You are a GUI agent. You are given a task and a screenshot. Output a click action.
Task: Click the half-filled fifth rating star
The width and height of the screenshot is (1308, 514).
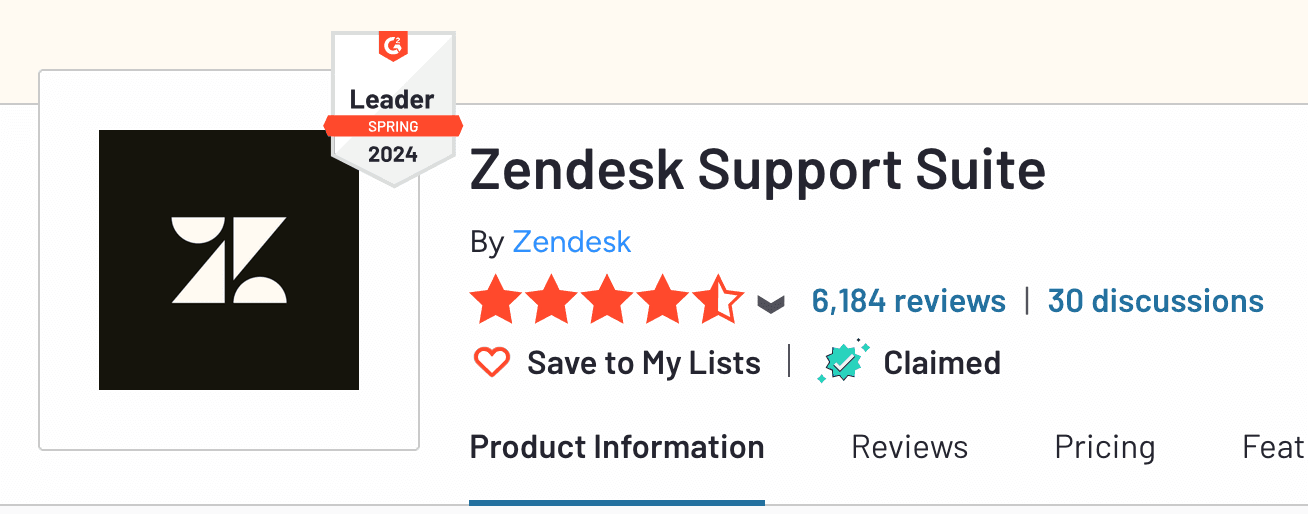(x=718, y=301)
